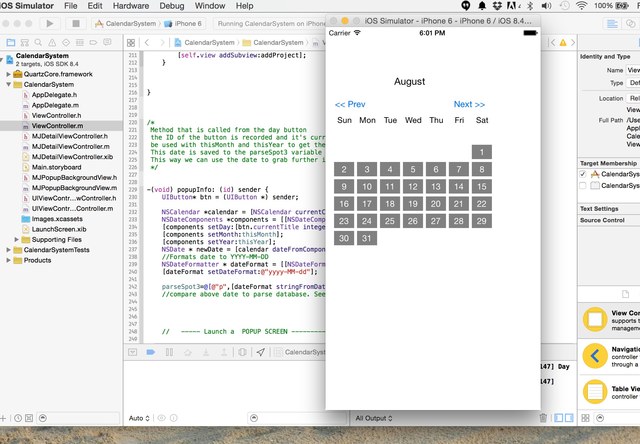The height and width of the screenshot is (444, 640).
Task: Click the simulate location arrow icon
Action: (260, 352)
